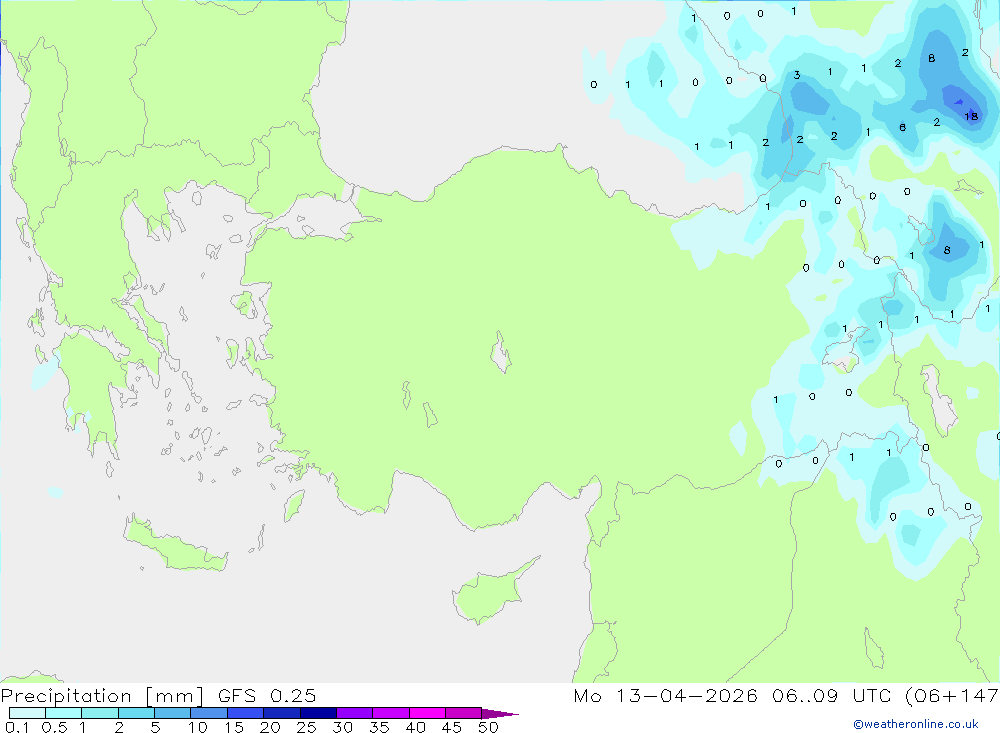Click the '45' legend scale label
Viewport: 1000px width, 733px height.
pos(452,727)
